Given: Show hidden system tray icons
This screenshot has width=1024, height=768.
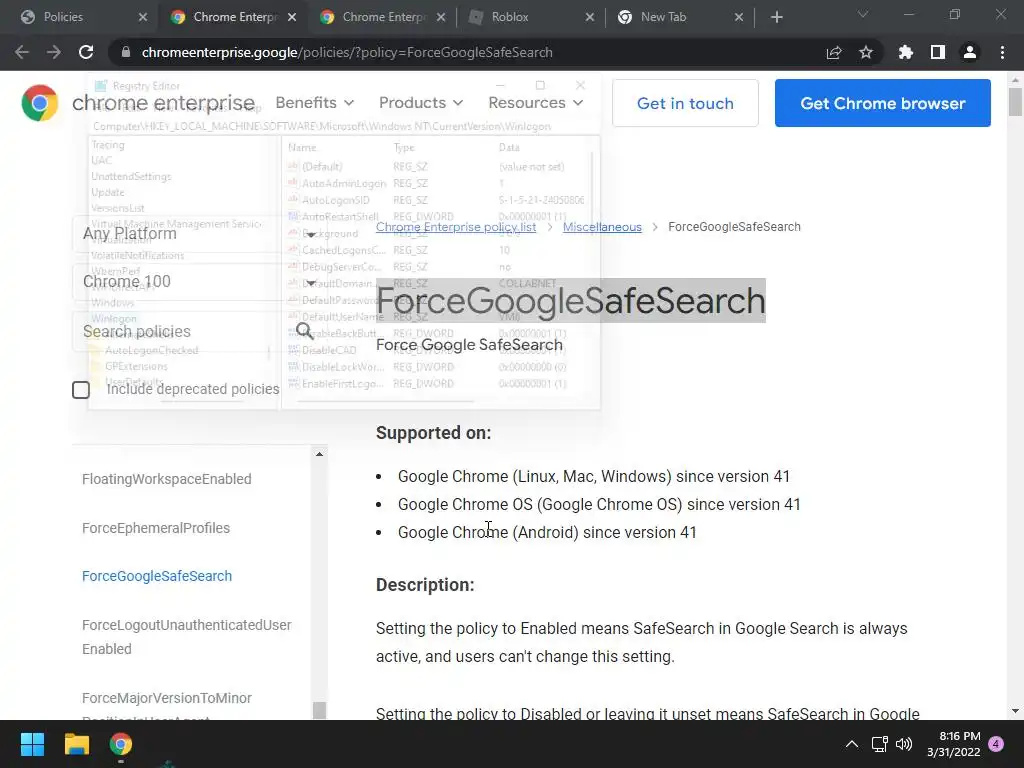Looking at the screenshot, I should tap(852, 744).
